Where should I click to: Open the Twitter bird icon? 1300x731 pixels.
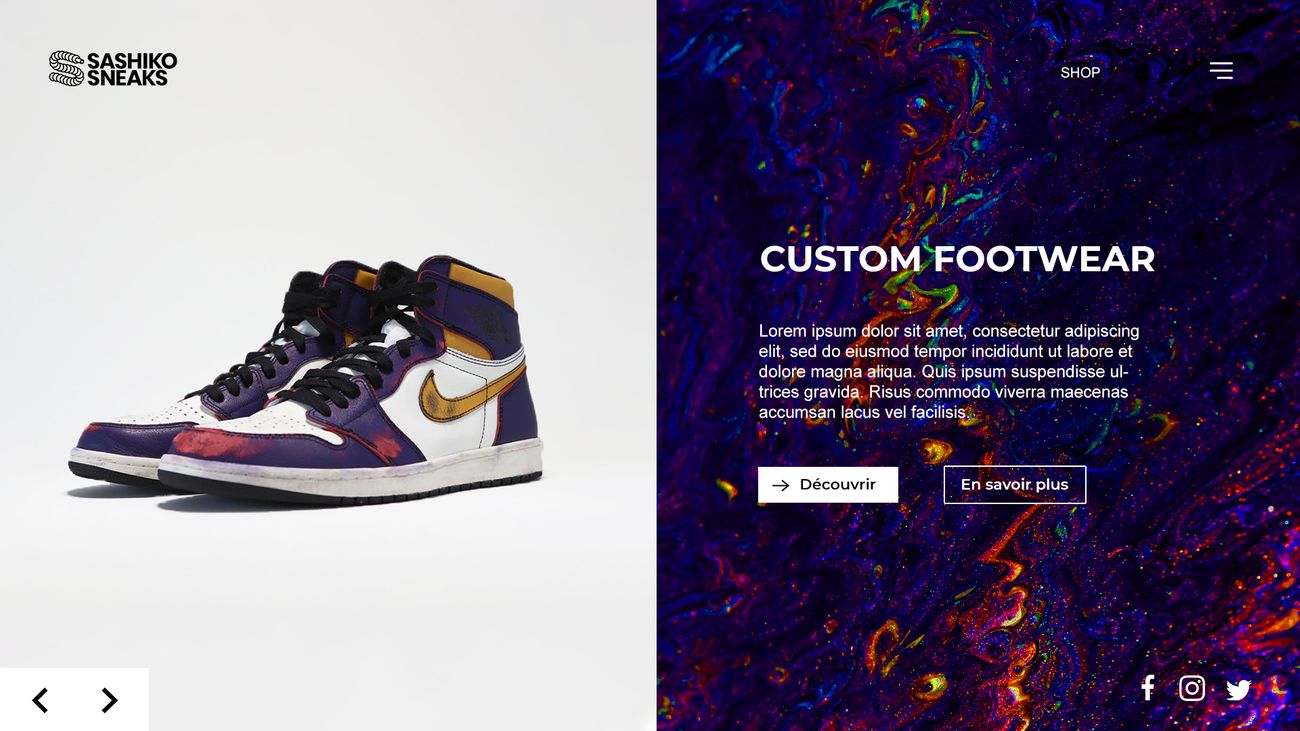point(1239,689)
